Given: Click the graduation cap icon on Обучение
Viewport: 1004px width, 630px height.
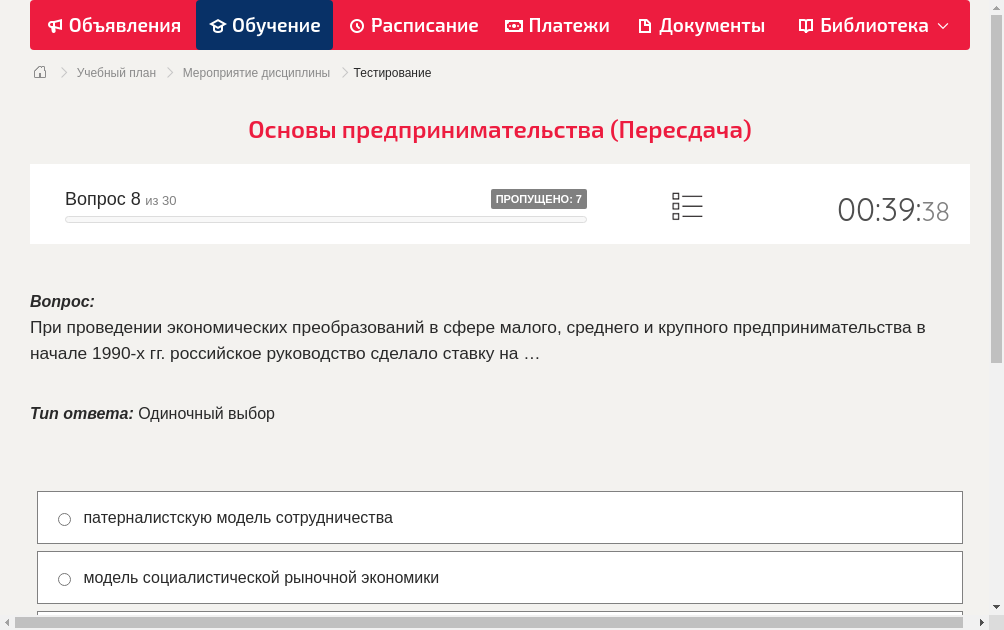Looking at the screenshot, I should point(219,25).
